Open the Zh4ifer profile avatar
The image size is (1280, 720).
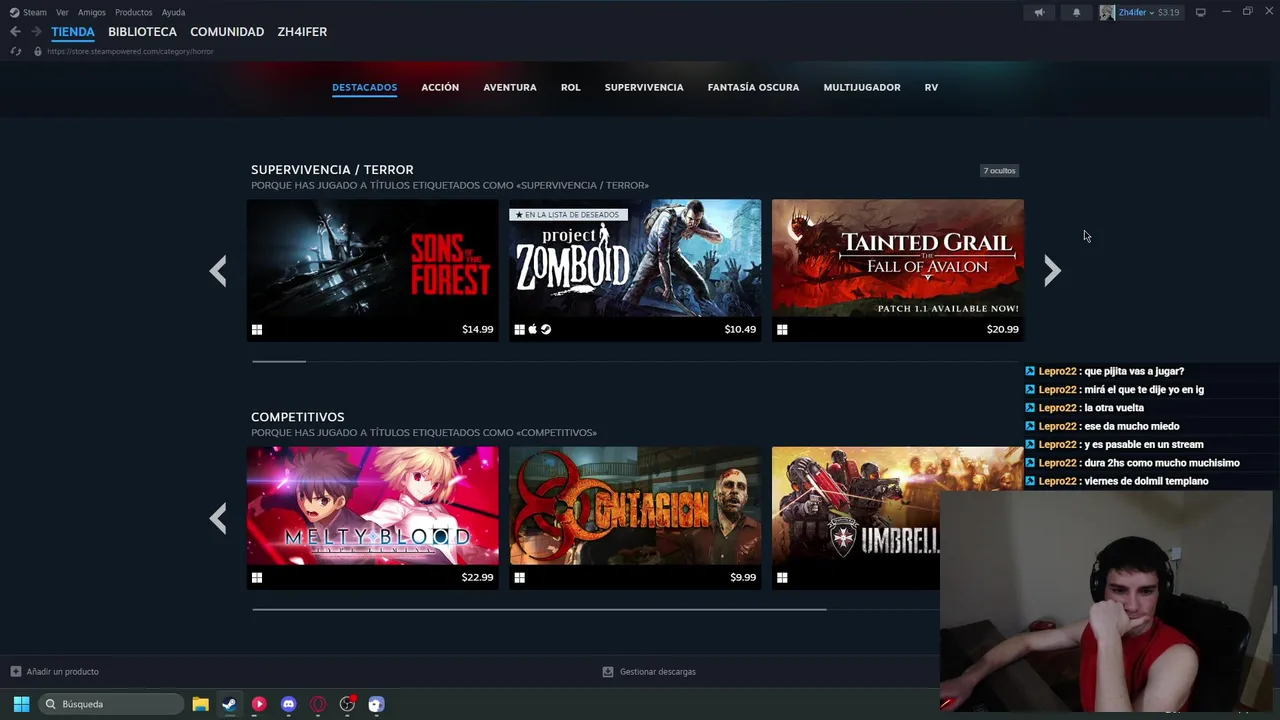pyautogui.click(x=1107, y=12)
